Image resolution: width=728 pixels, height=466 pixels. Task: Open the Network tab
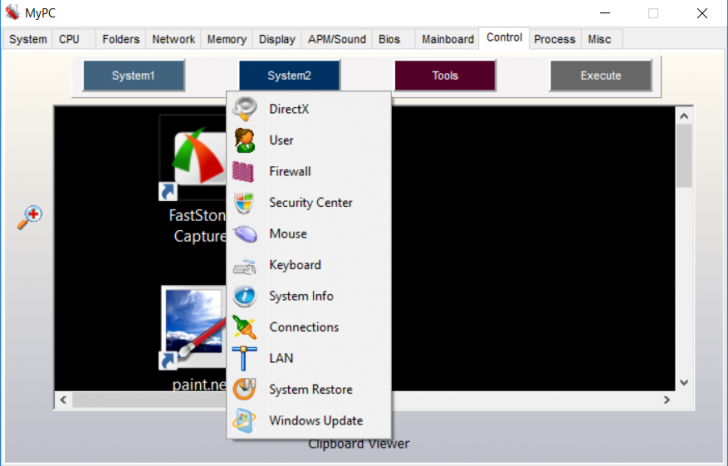coord(173,39)
